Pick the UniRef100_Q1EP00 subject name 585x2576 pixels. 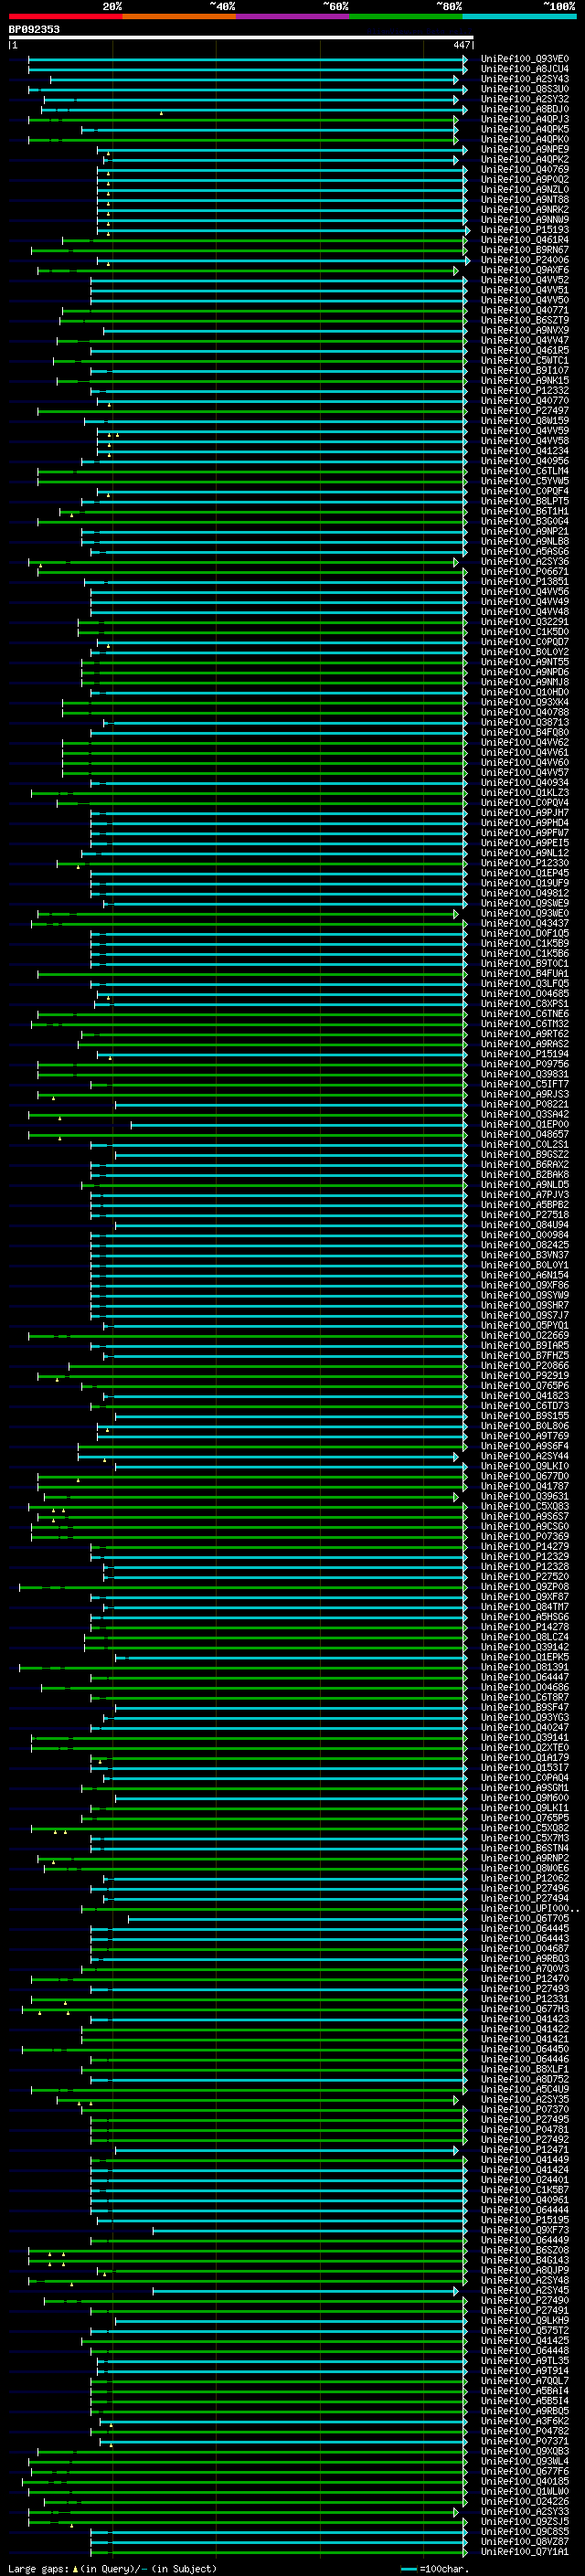(524, 1124)
